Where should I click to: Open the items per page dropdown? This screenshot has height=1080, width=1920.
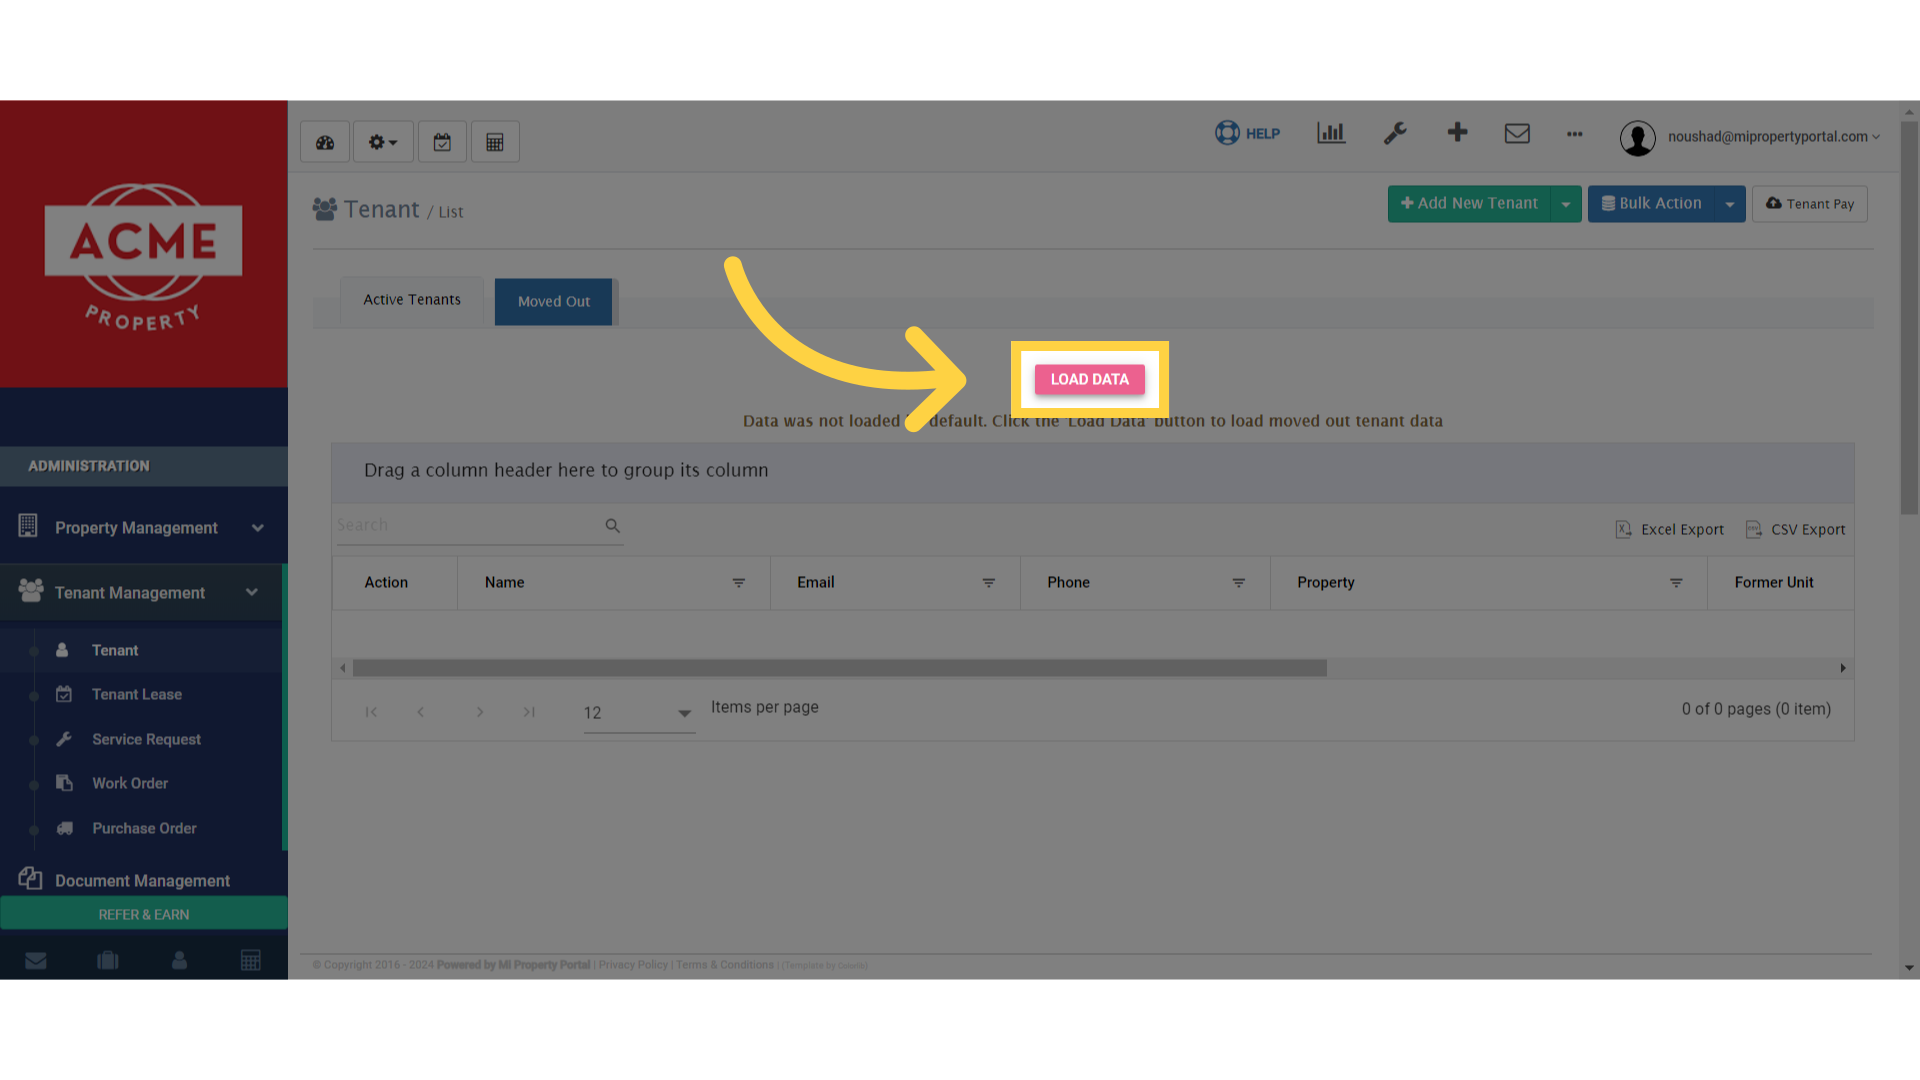639,713
